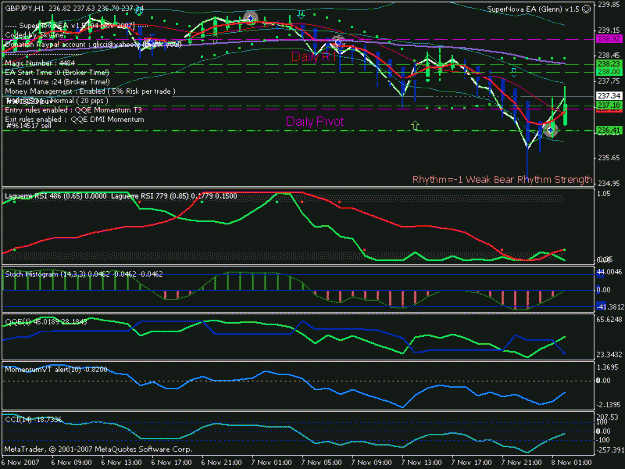Click the white 237.34 current price label

[609, 96]
